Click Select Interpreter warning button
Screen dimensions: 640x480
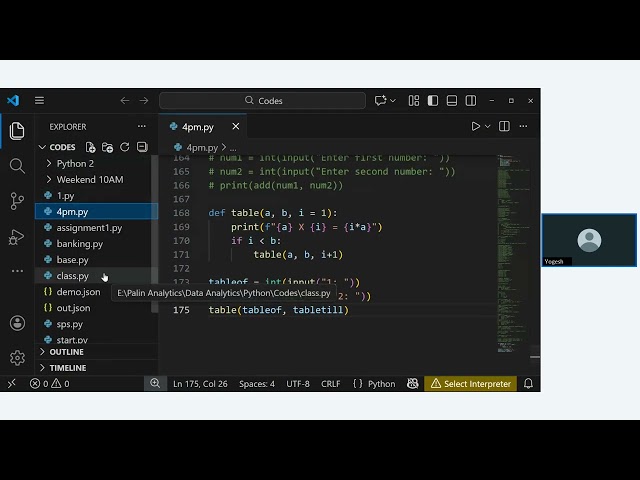471,384
